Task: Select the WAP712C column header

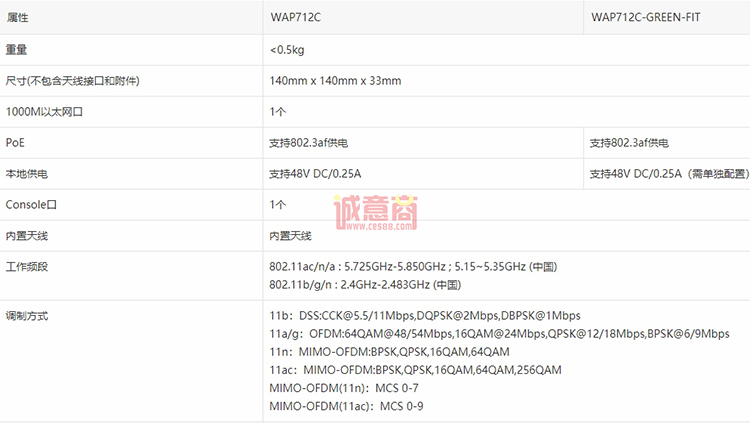Action: (296, 17)
